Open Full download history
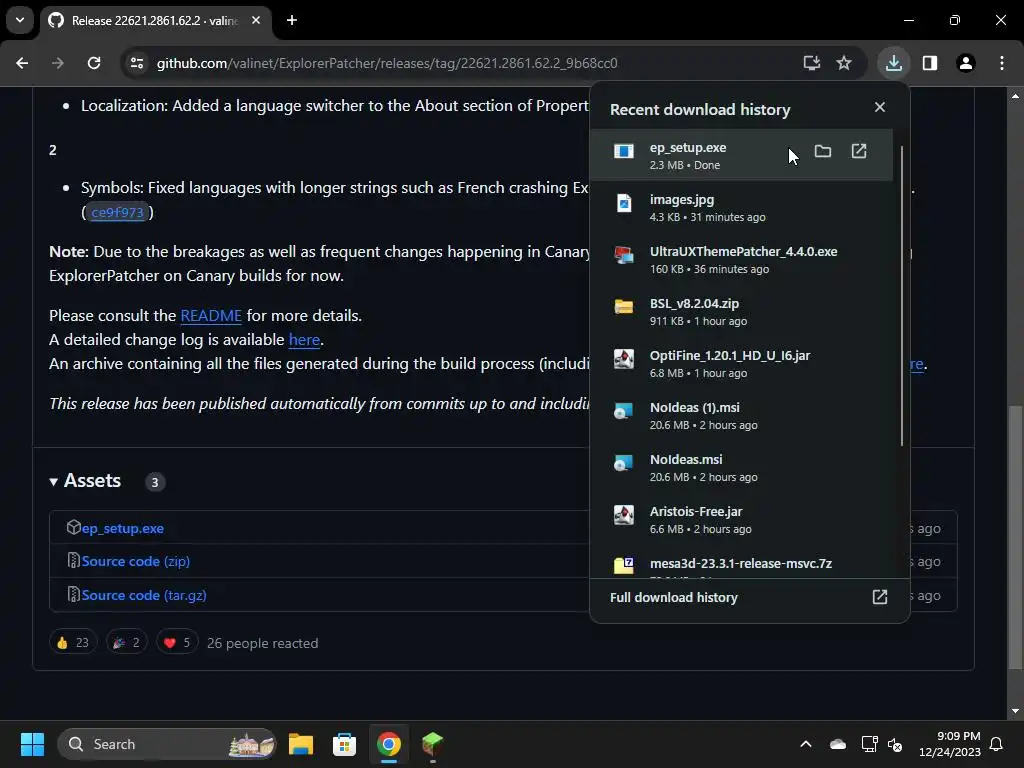 click(x=749, y=598)
